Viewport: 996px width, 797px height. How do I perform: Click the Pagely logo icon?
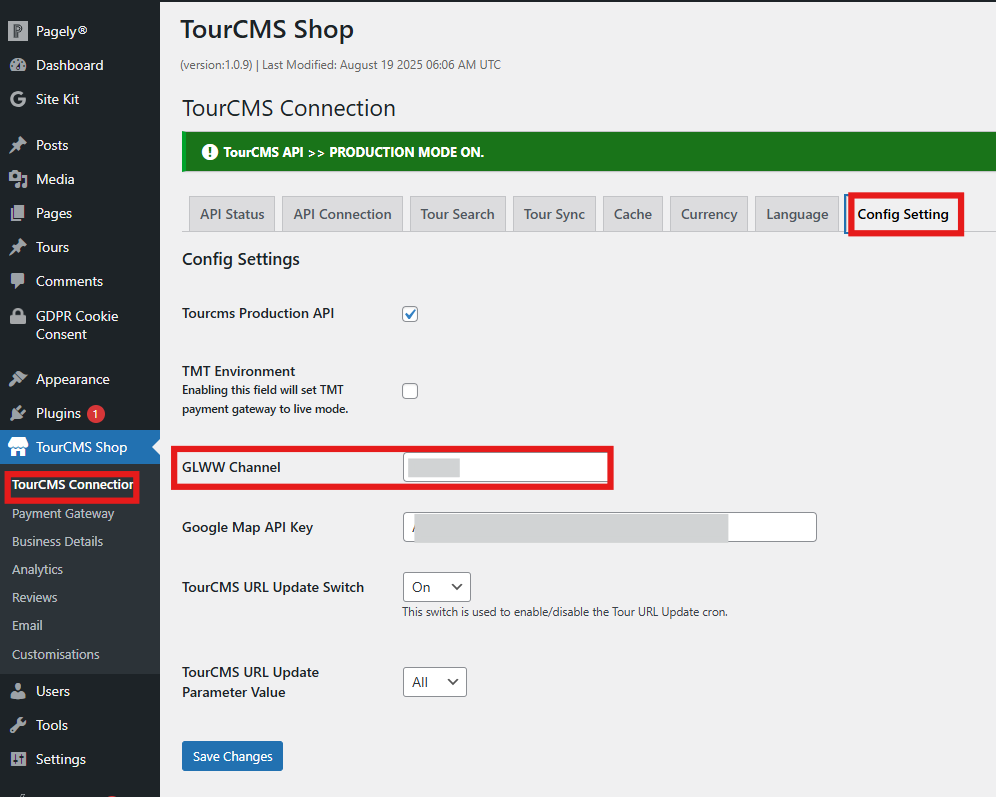(x=18, y=30)
